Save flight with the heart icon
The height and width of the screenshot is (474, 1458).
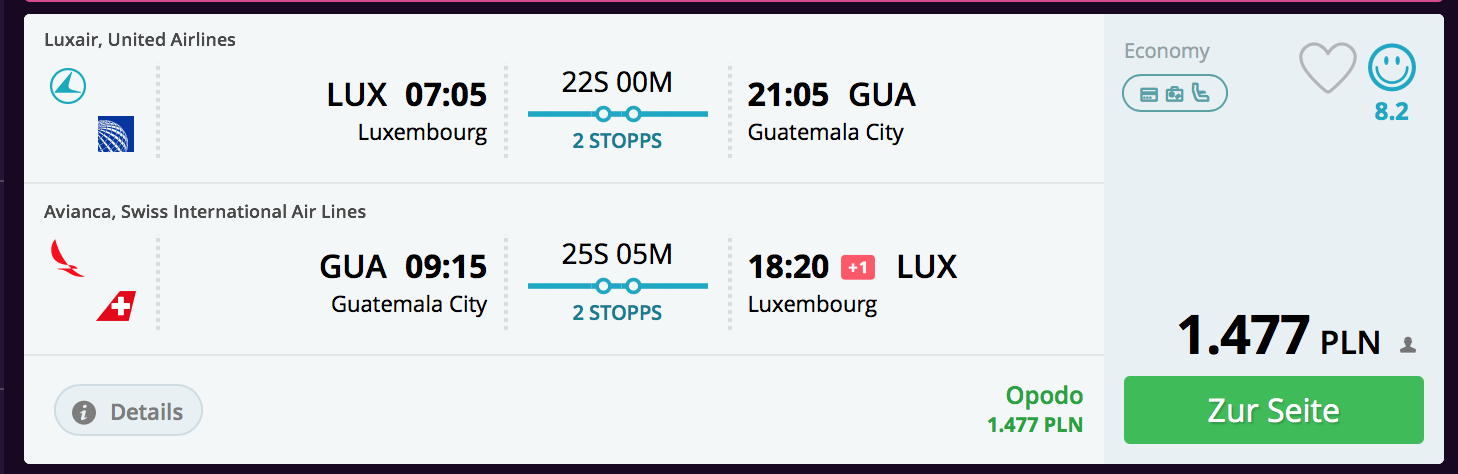coord(1327,68)
